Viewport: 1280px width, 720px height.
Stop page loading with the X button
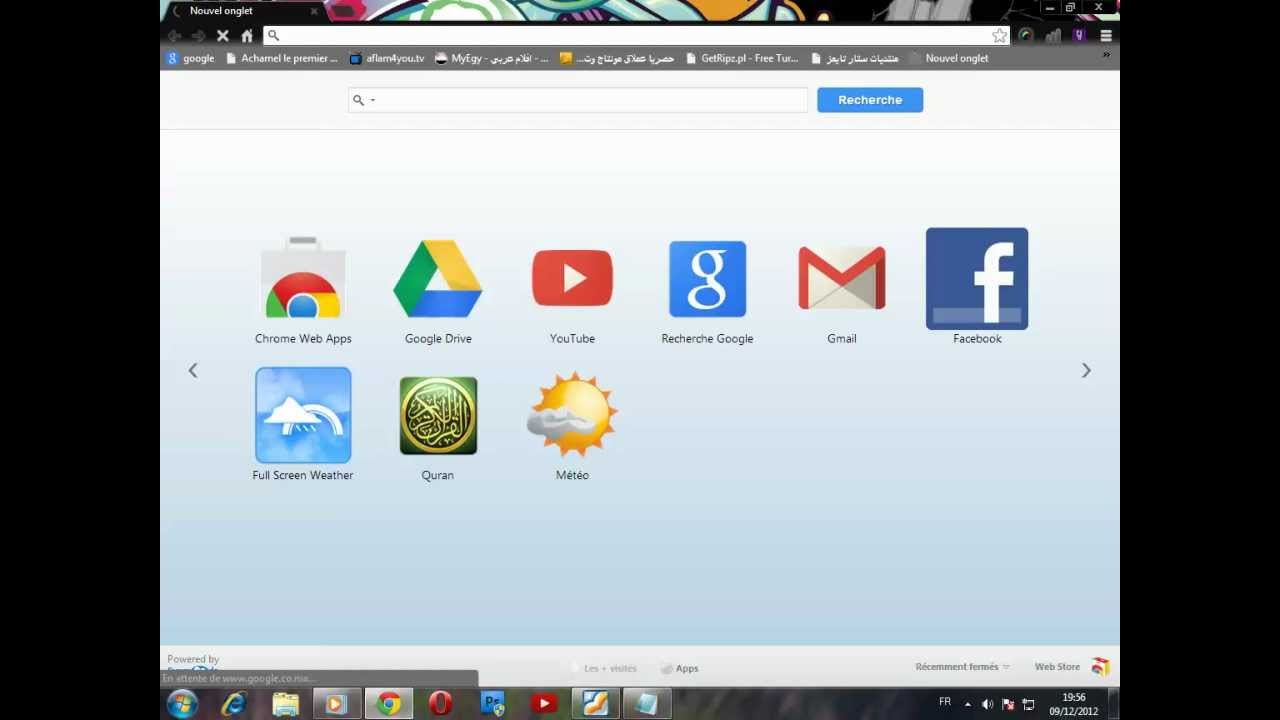point(223,35)
